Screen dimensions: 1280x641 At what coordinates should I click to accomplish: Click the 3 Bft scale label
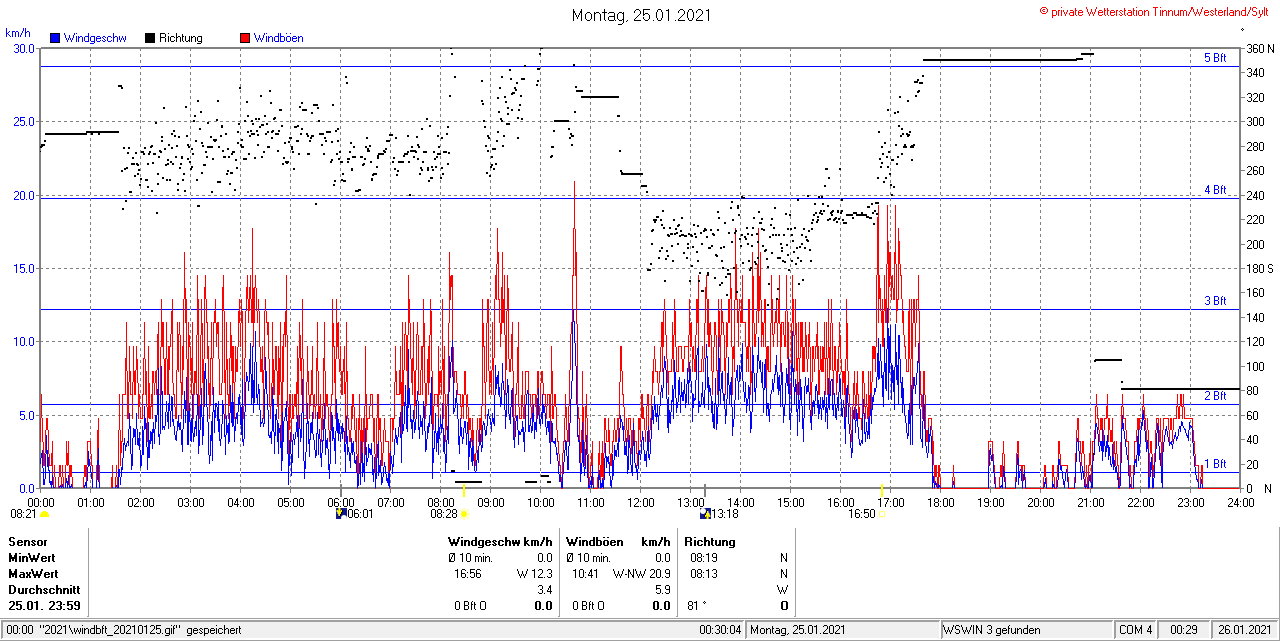[1215, 300]
